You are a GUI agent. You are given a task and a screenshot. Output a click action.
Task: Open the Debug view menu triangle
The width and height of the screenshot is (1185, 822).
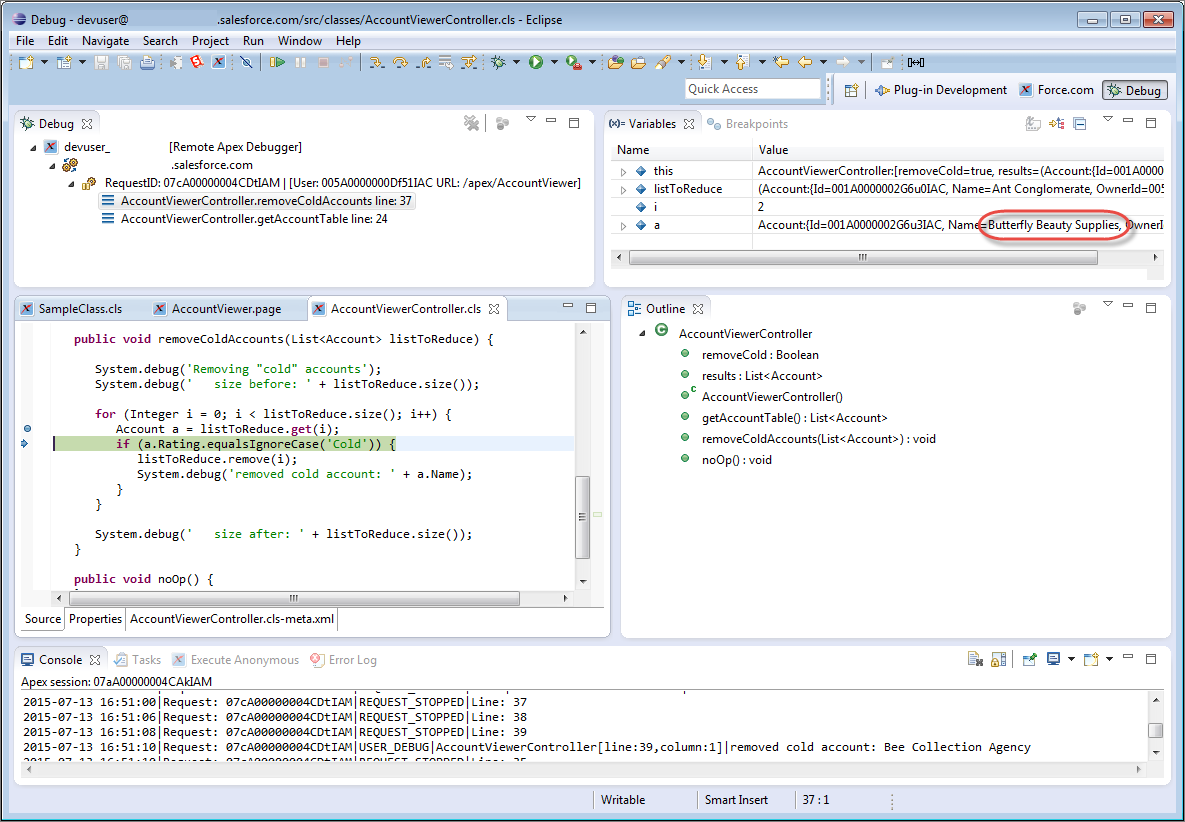531,119
